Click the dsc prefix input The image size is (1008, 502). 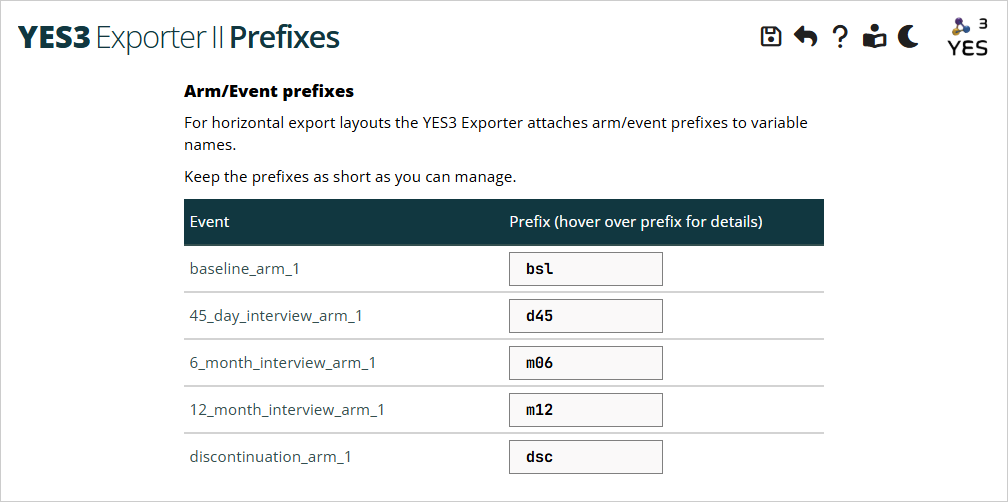click(x=585, y=457)
